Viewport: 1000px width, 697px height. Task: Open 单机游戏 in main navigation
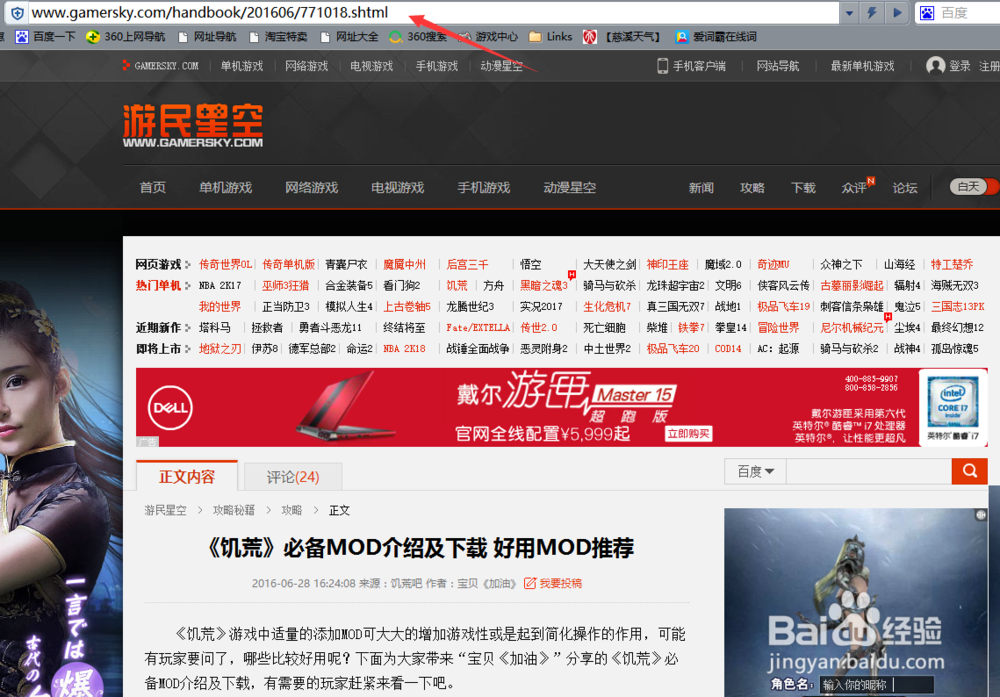tap(226, 187)
